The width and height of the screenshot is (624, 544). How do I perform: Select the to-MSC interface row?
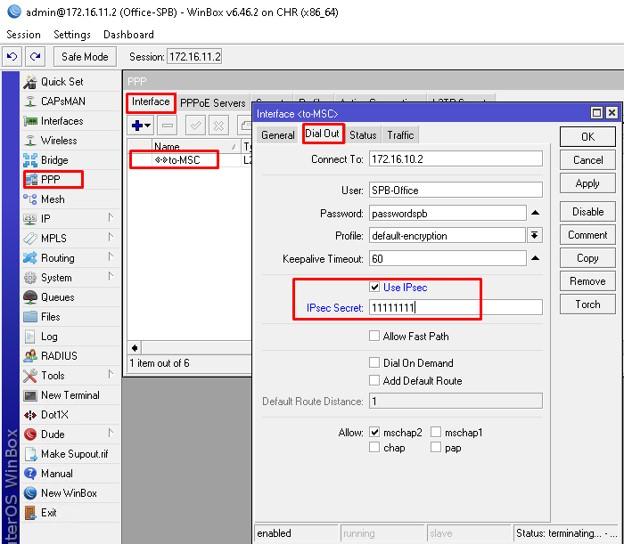pos(189,160)
